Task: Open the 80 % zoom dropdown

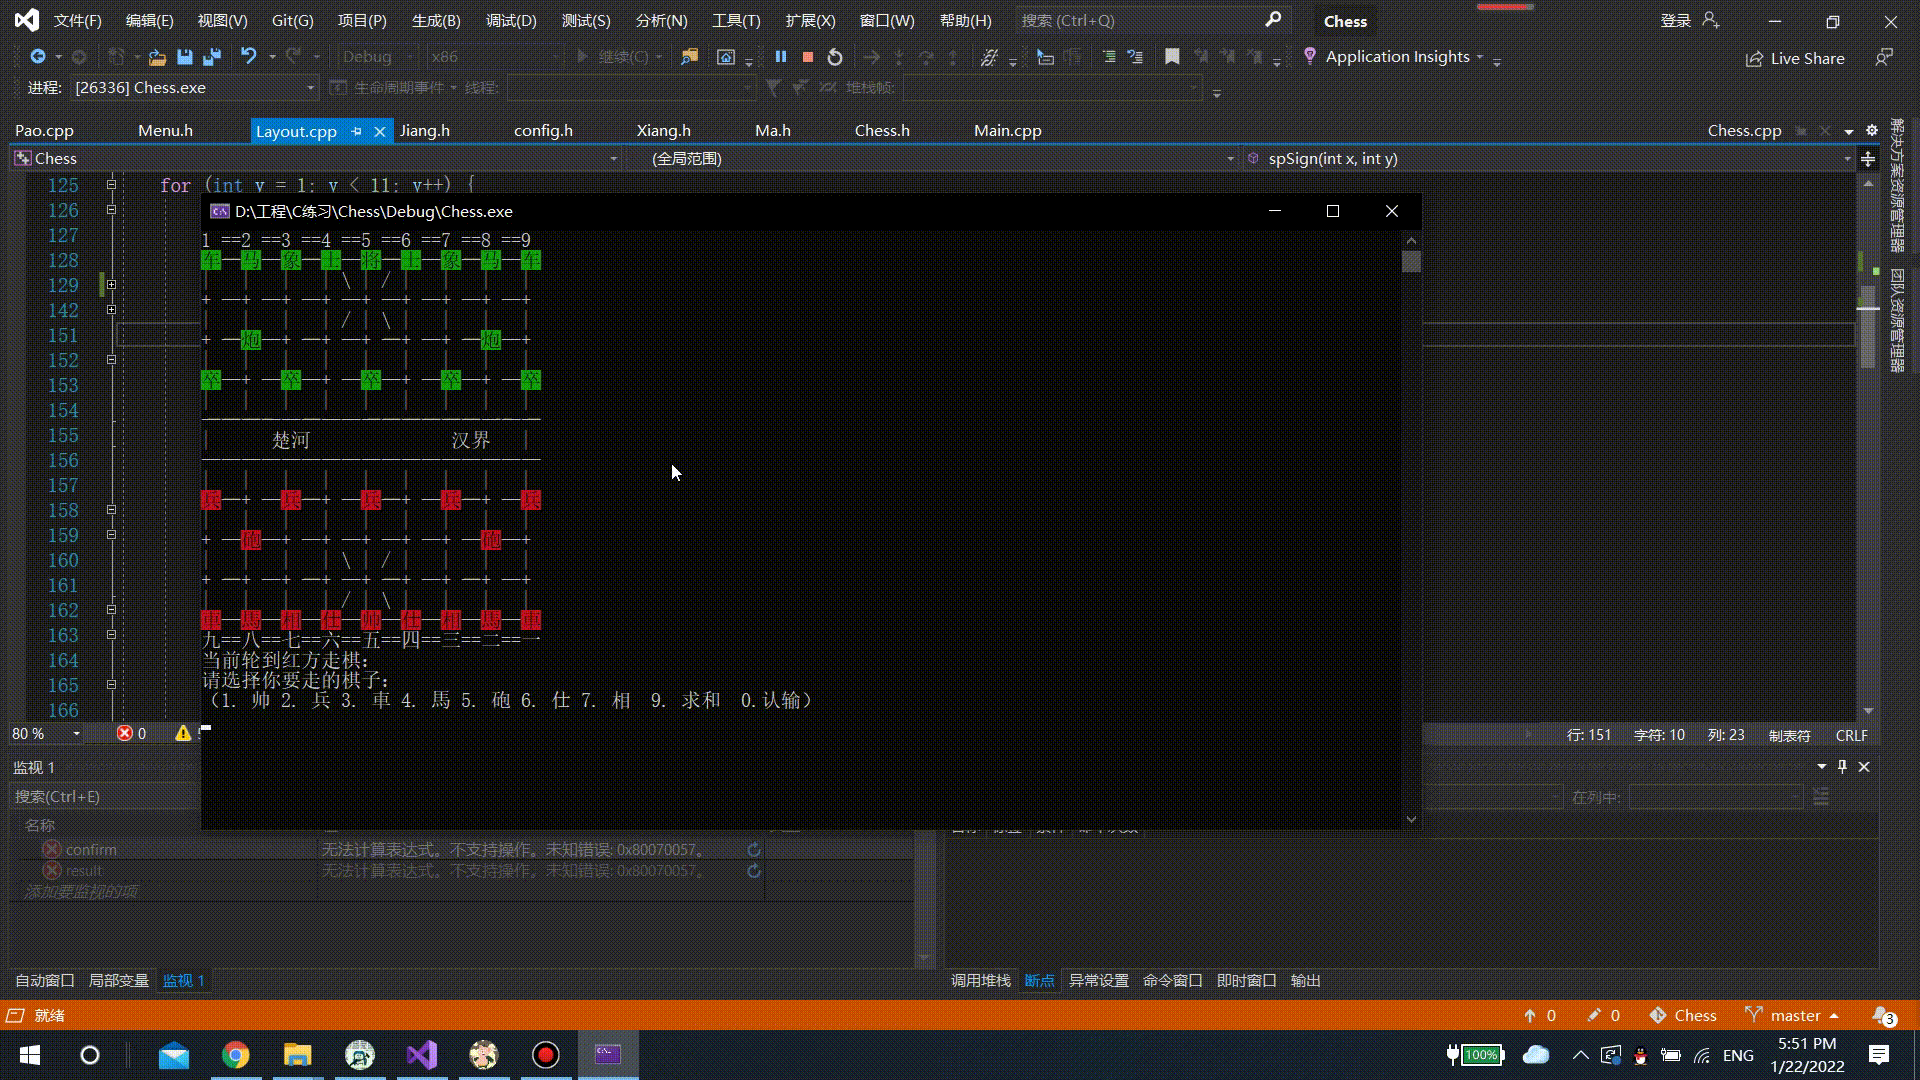Action: tap(76, 734)
